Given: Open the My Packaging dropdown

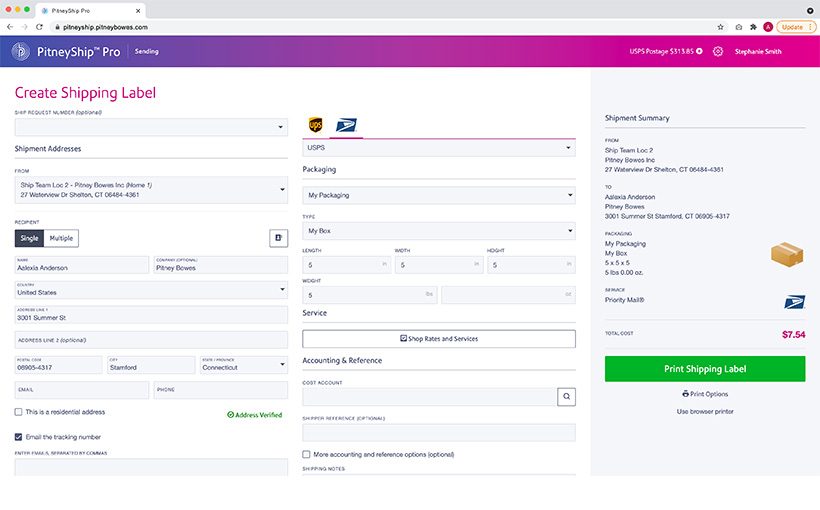Looking at the screenshot, I should (x=439, y=195).
